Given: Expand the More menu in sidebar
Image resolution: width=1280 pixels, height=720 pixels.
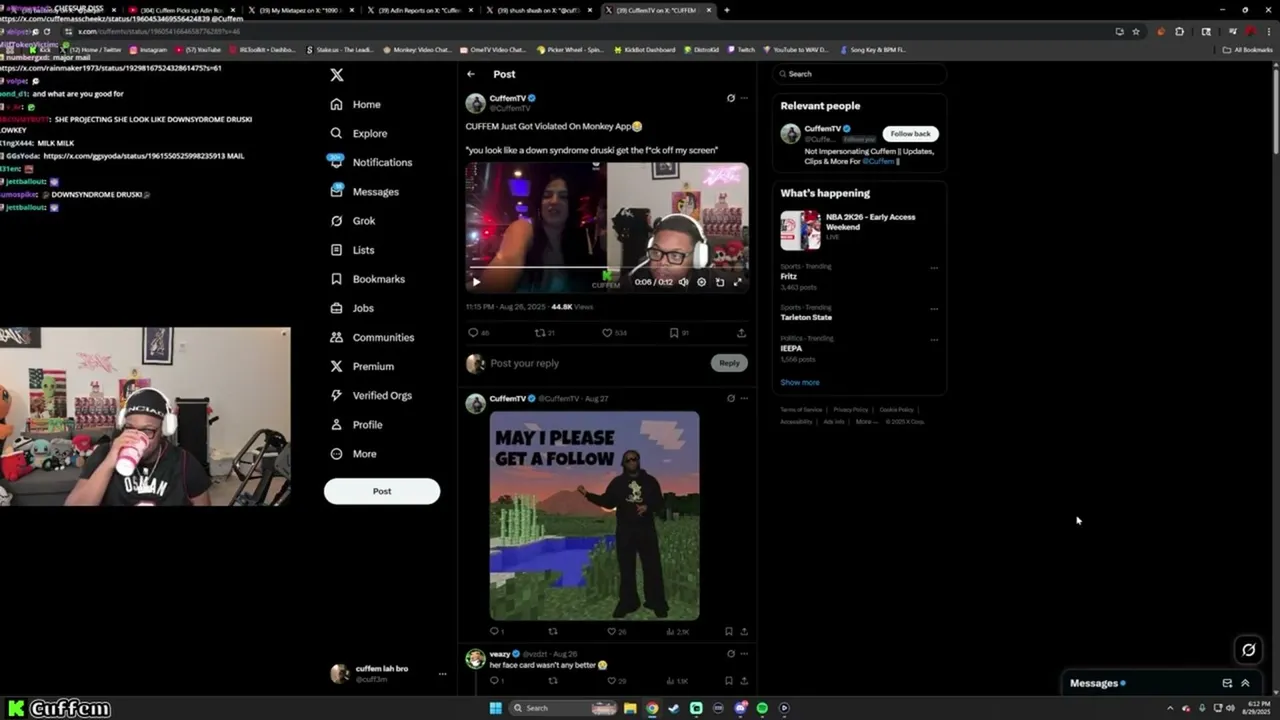Looking at the screenshot, I should point(353,454).
